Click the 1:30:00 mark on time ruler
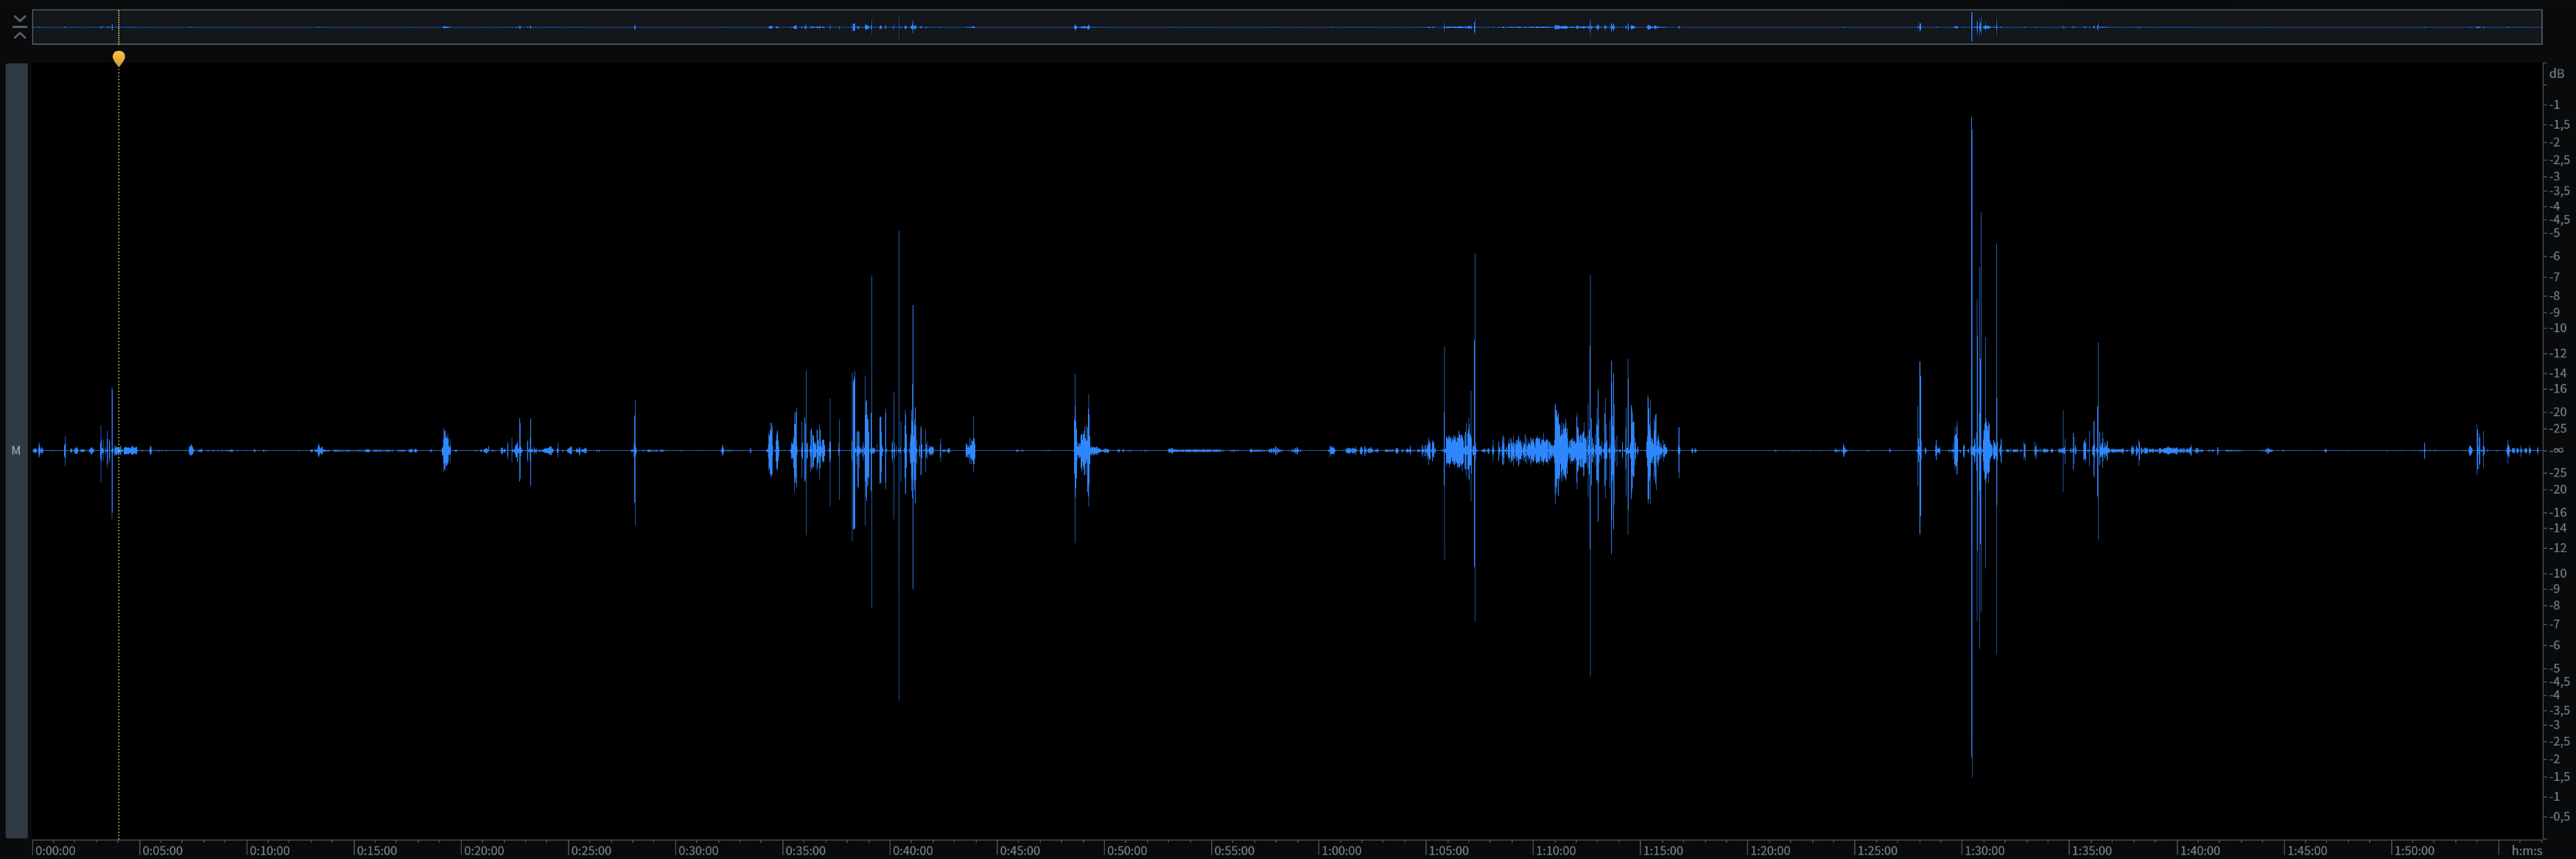Viewport: 2576px width, 859px height. tap(1984, 850)
